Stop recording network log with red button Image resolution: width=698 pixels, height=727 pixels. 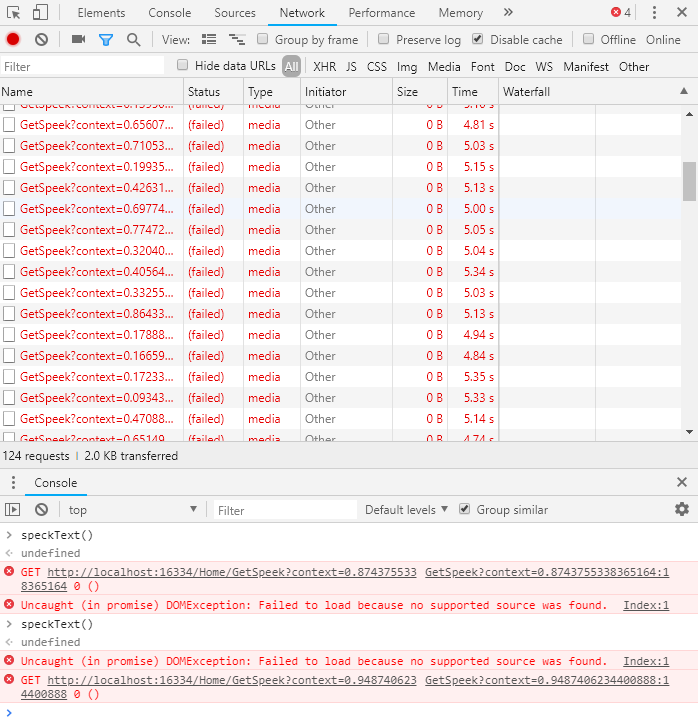(13, 39)
